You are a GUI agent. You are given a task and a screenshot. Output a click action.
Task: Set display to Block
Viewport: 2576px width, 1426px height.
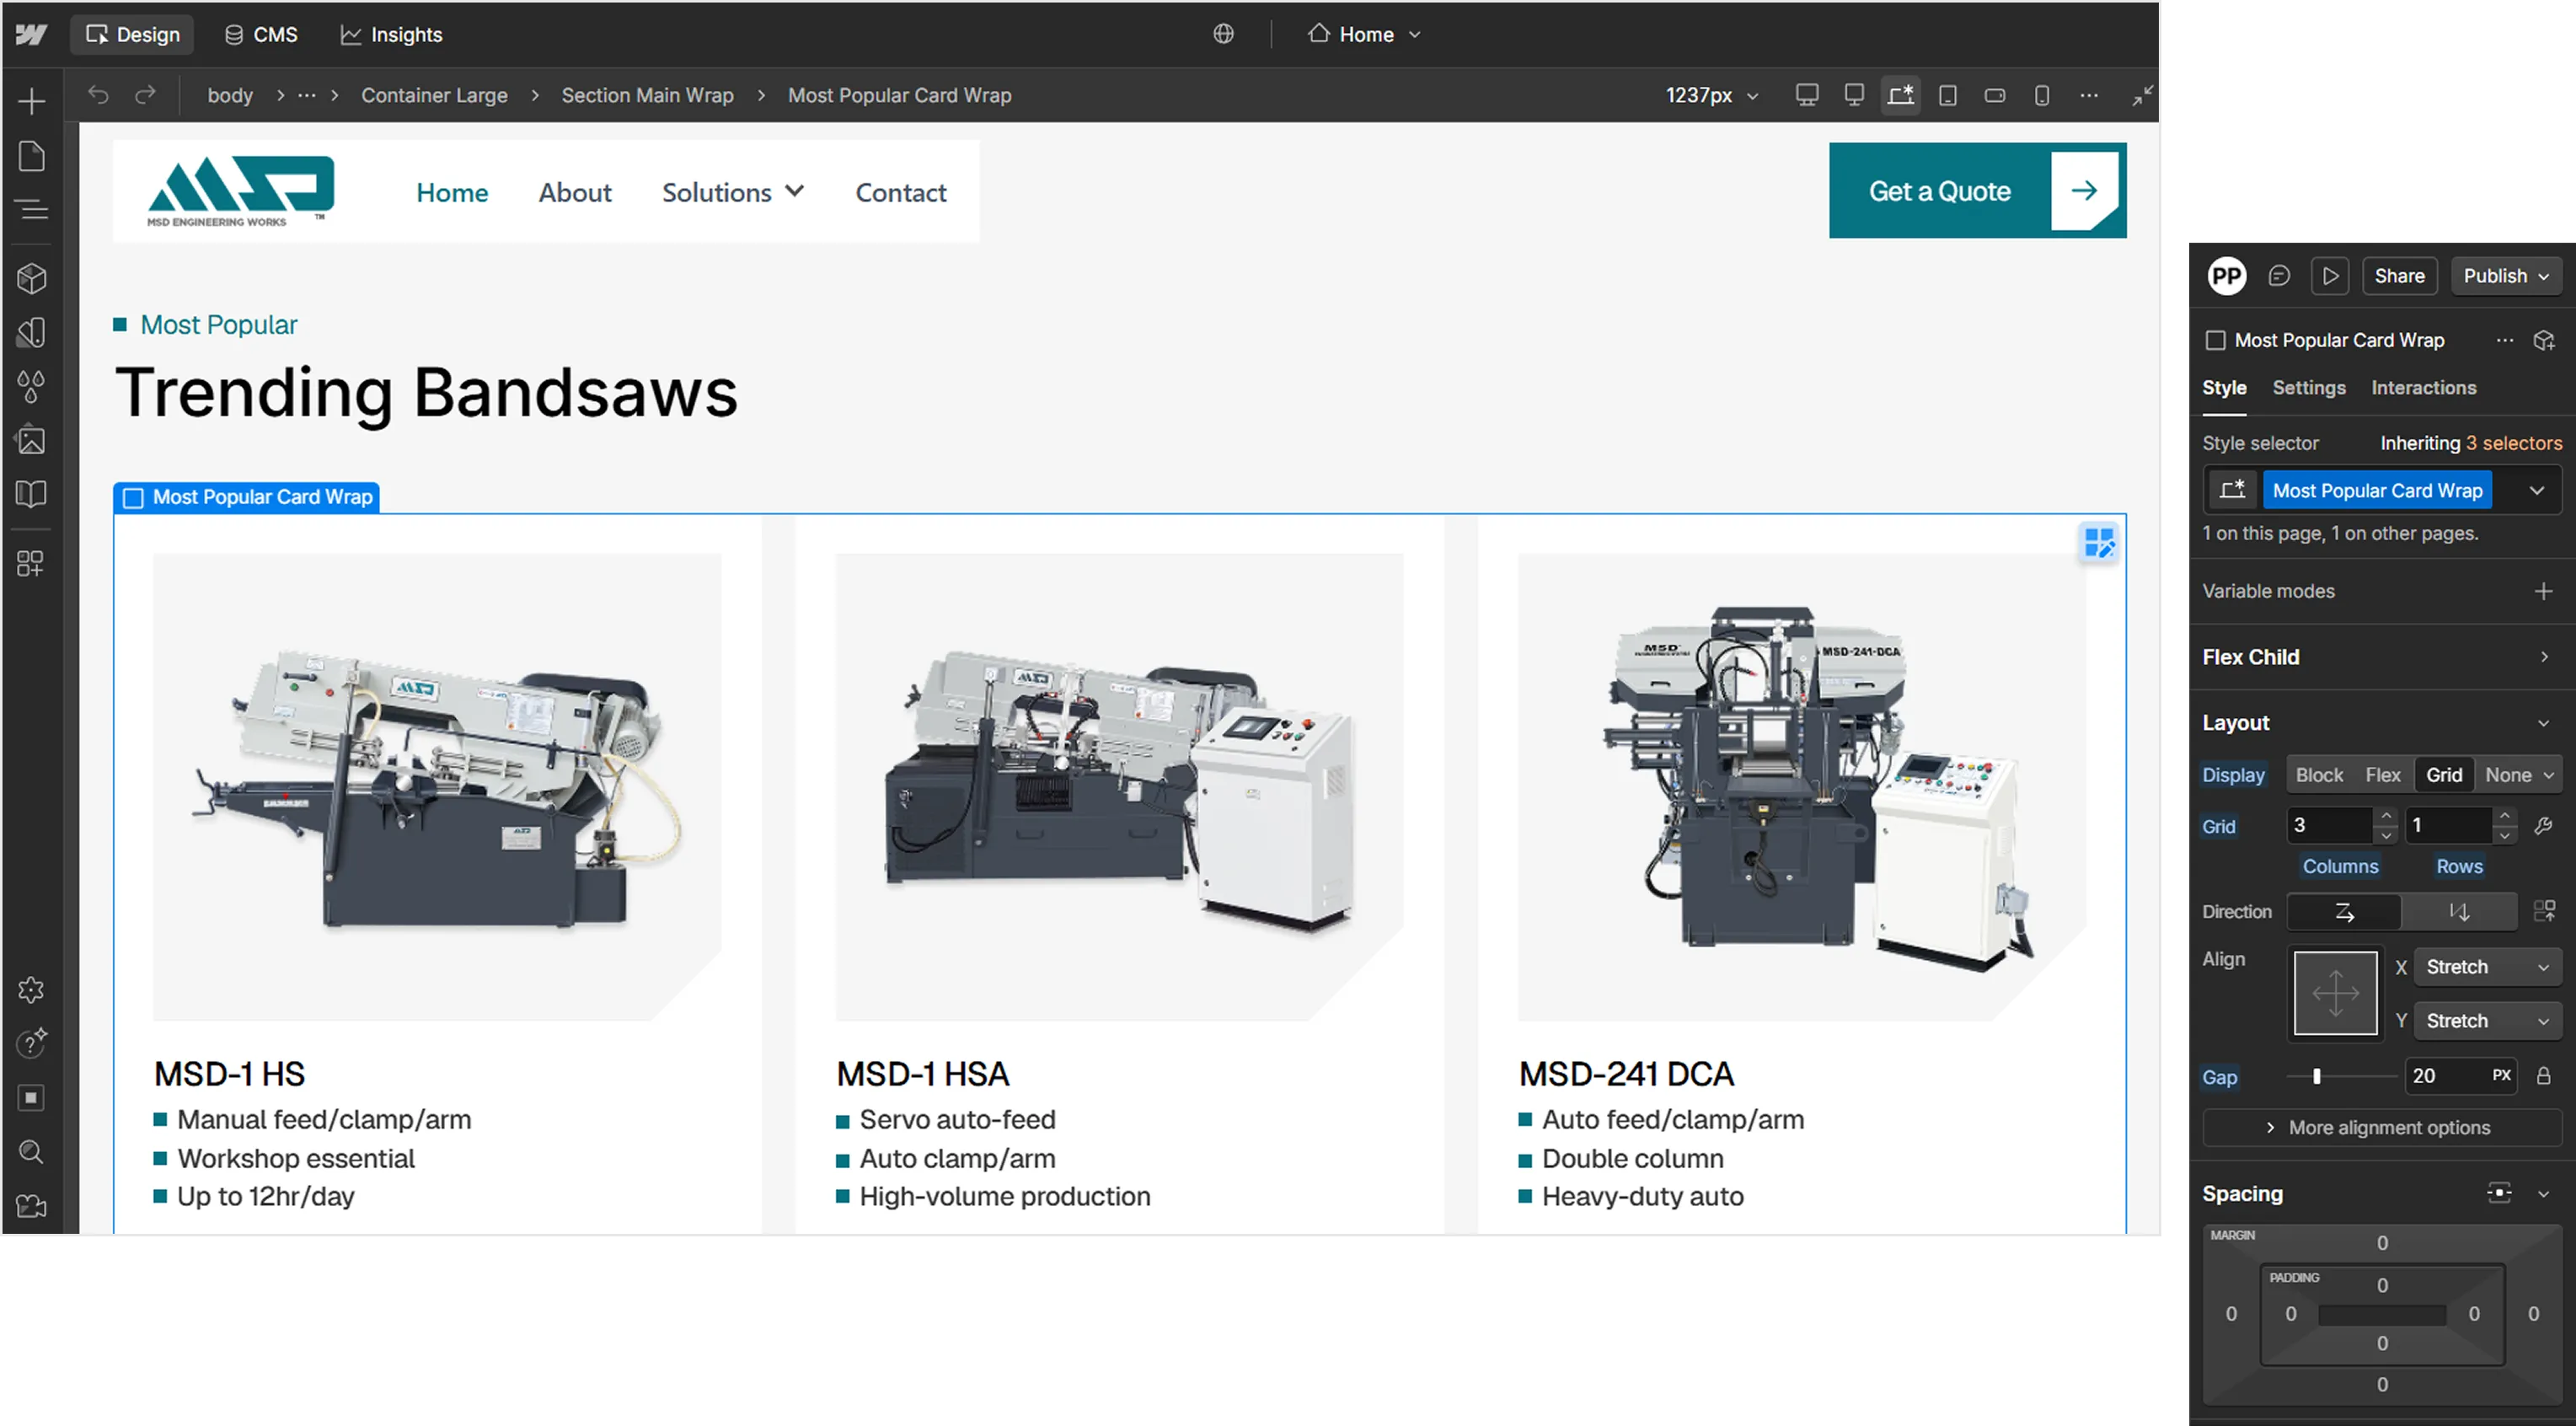2319,775
